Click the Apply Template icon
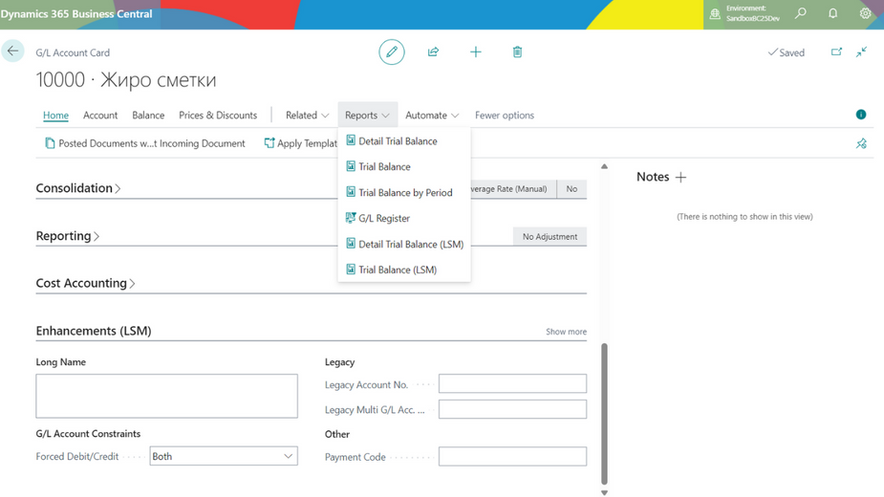The width and height of the screenshot is (884, 497). (269, 143)
